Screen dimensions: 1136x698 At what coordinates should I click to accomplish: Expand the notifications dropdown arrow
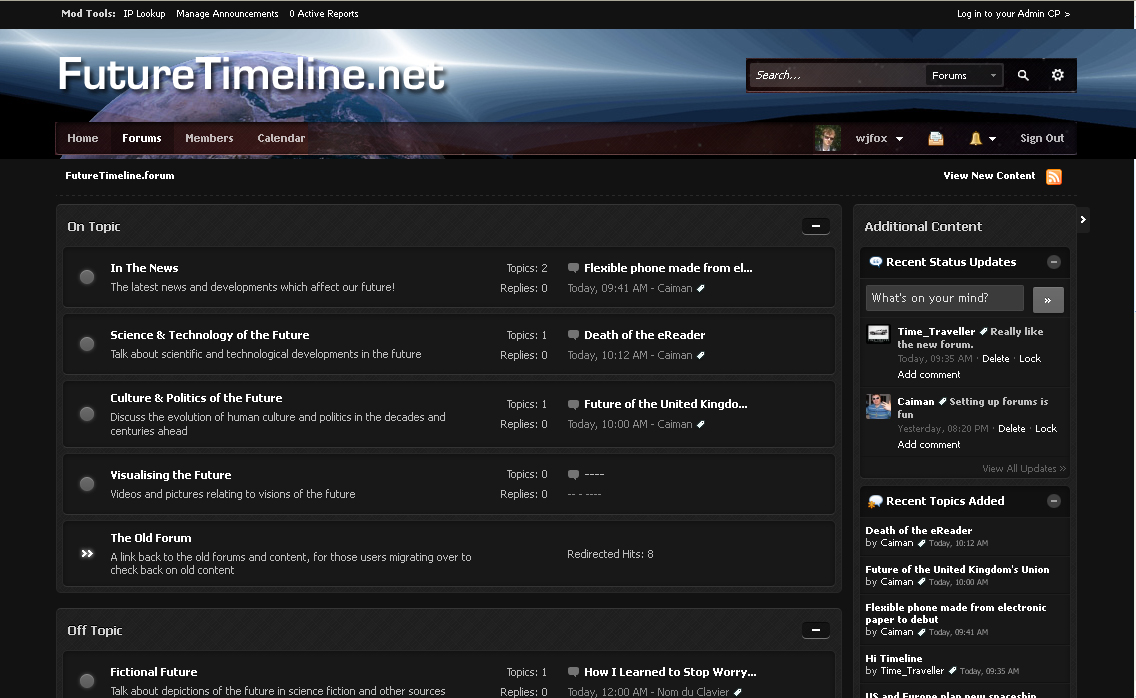(993, 139)
